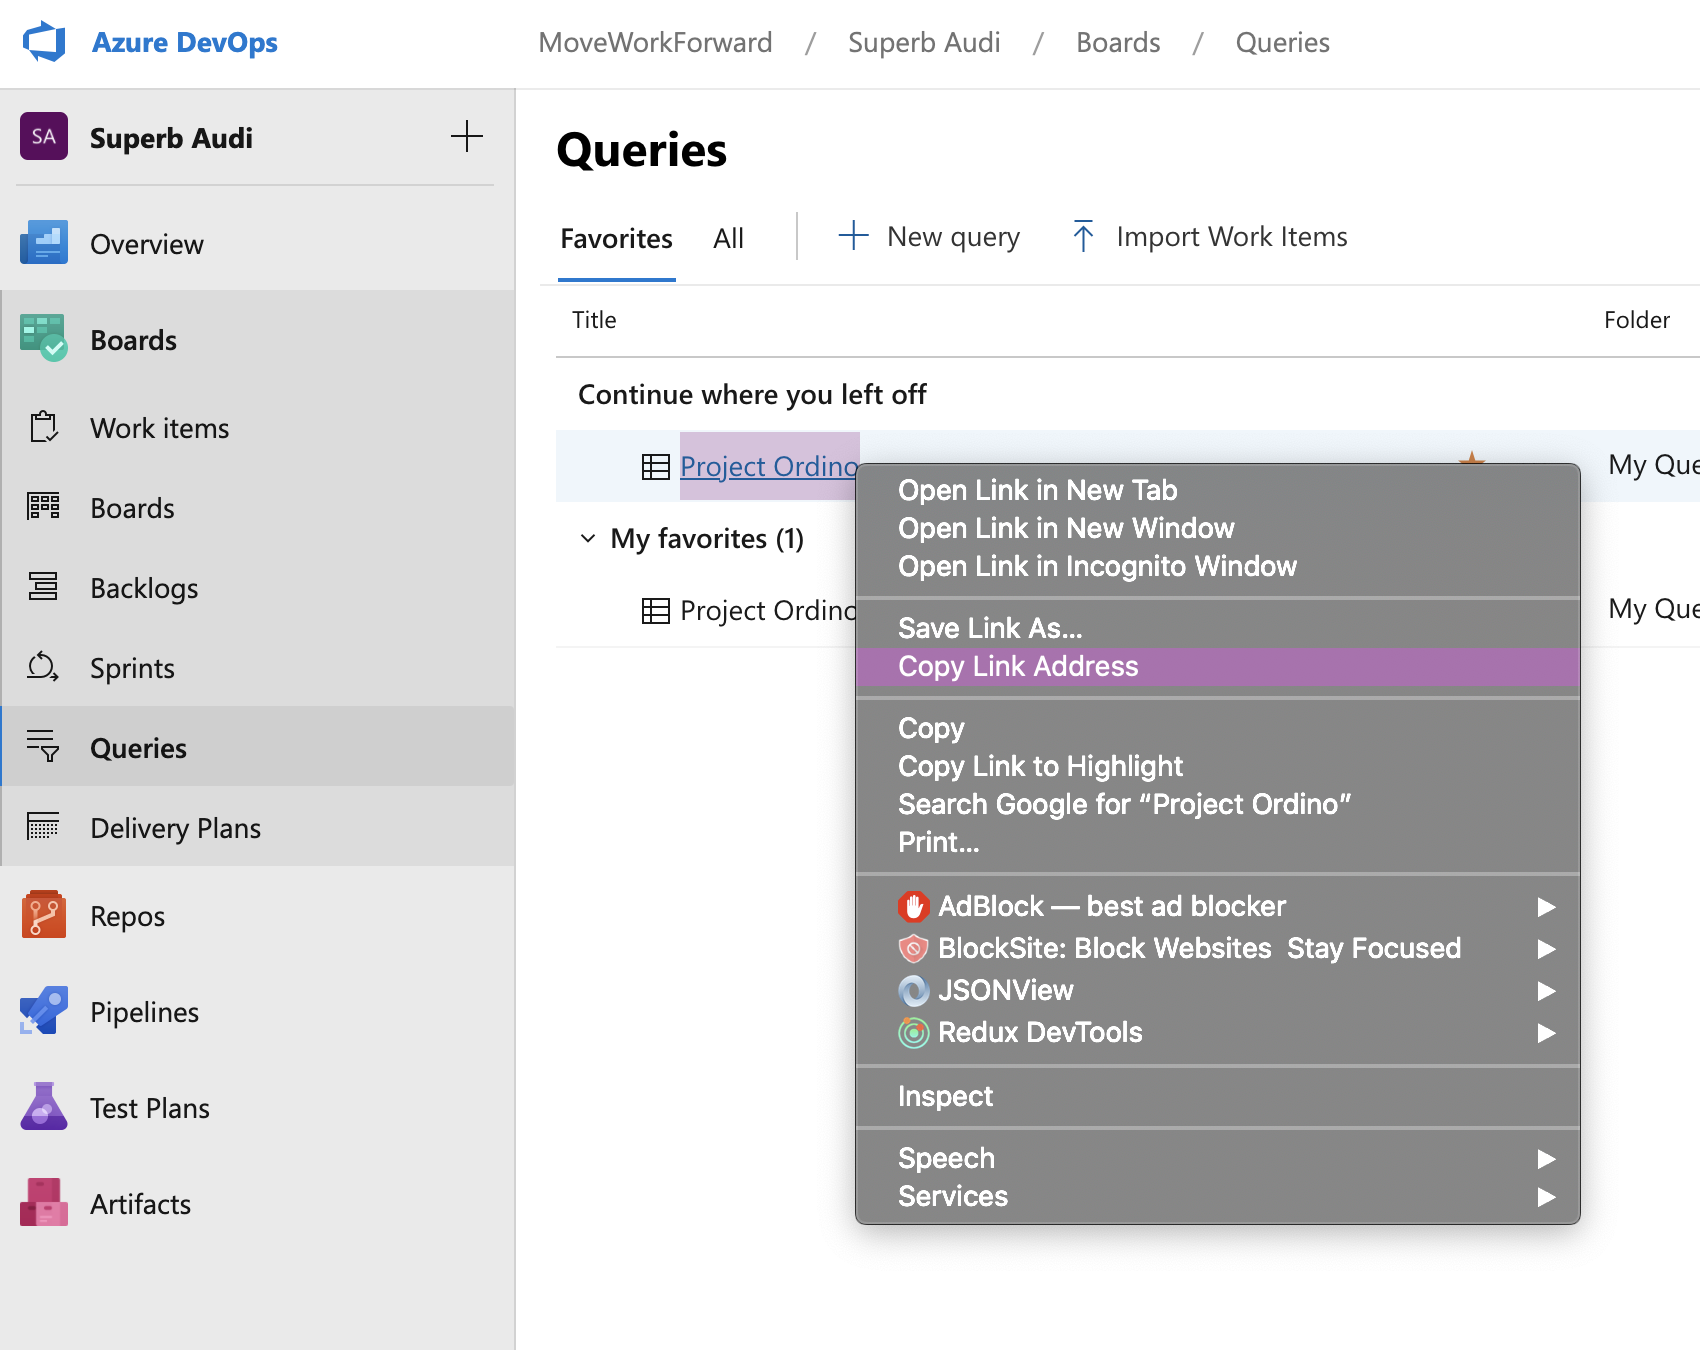
Task: Click the Test Plans flask icon
Action: point(44,1107)
